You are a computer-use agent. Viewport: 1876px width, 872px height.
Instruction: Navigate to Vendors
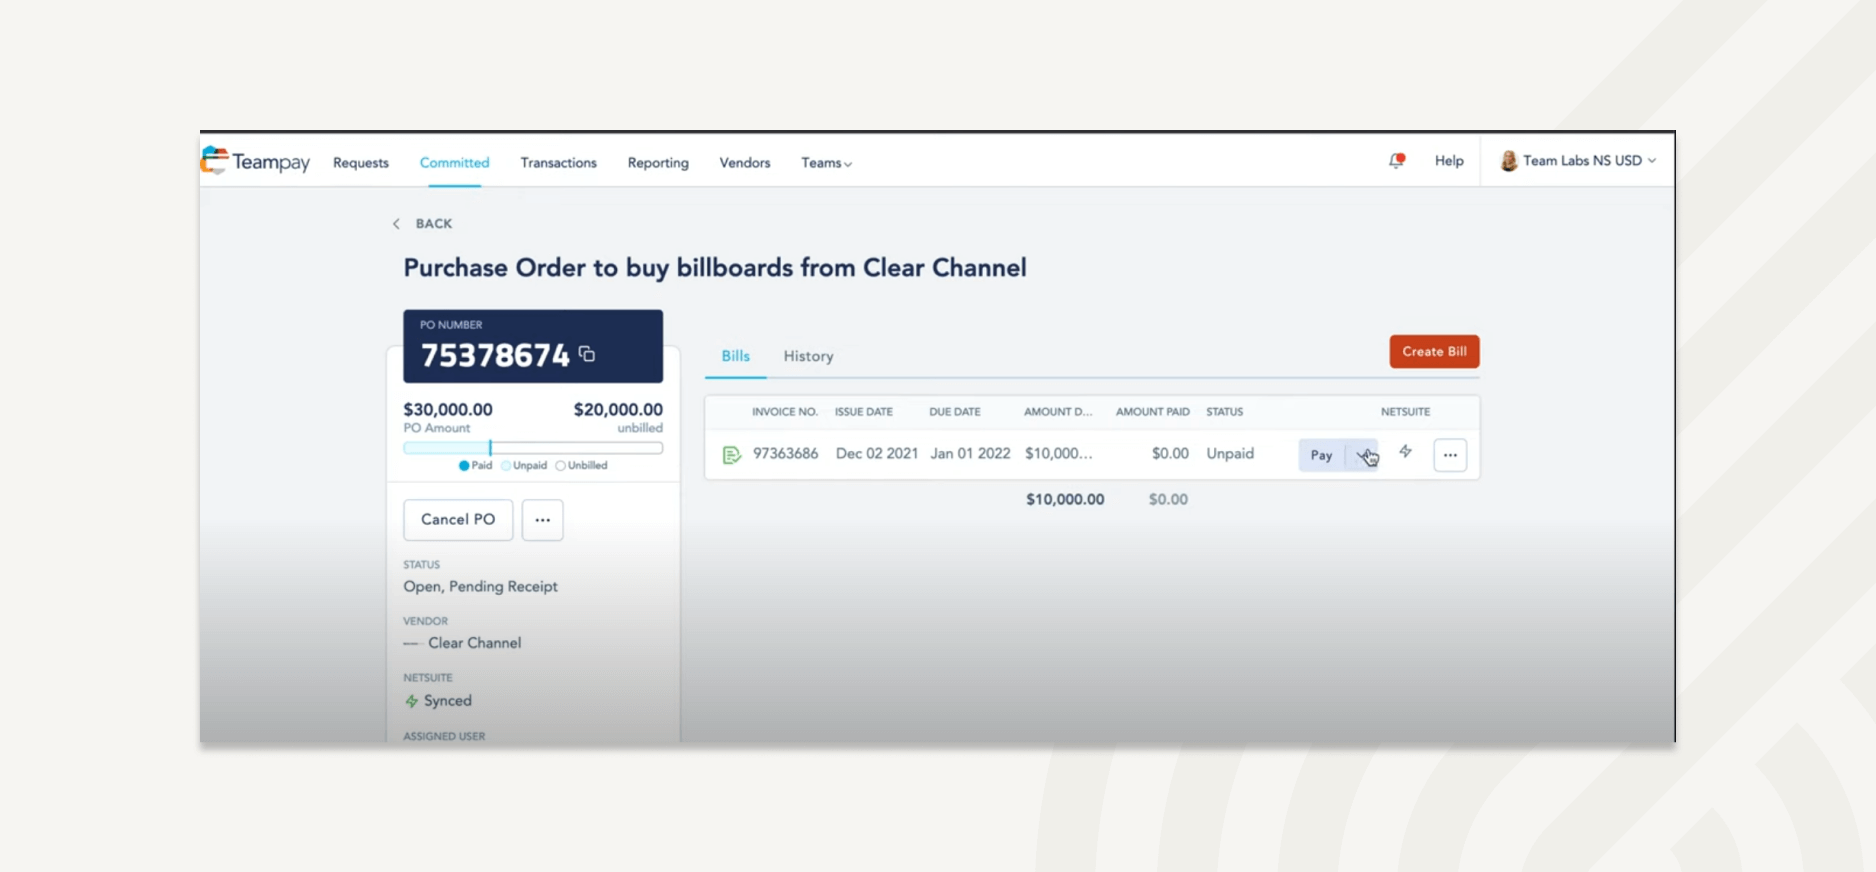pyautogui.click(x=745, y=163)
